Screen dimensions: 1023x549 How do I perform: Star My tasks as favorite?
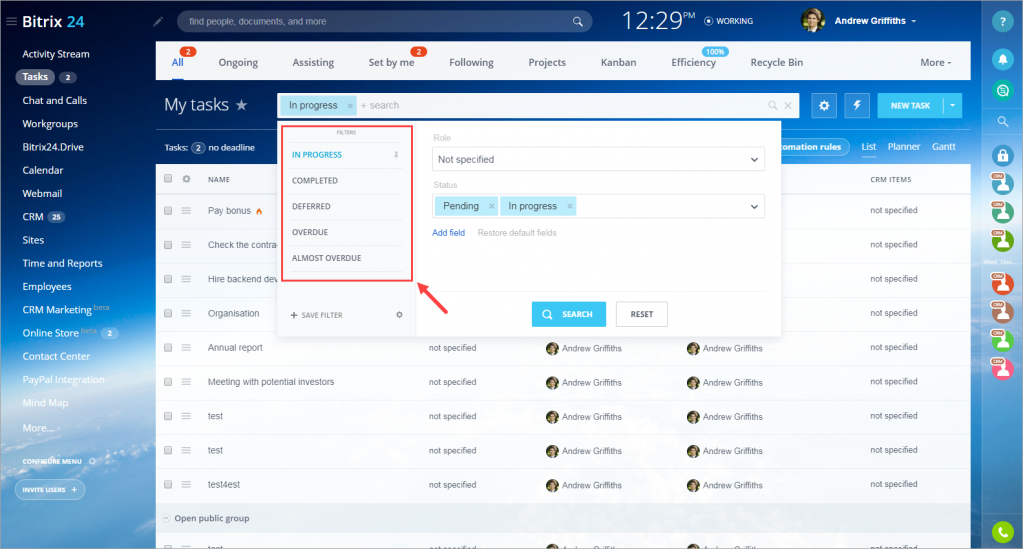(x=241, y=104)
